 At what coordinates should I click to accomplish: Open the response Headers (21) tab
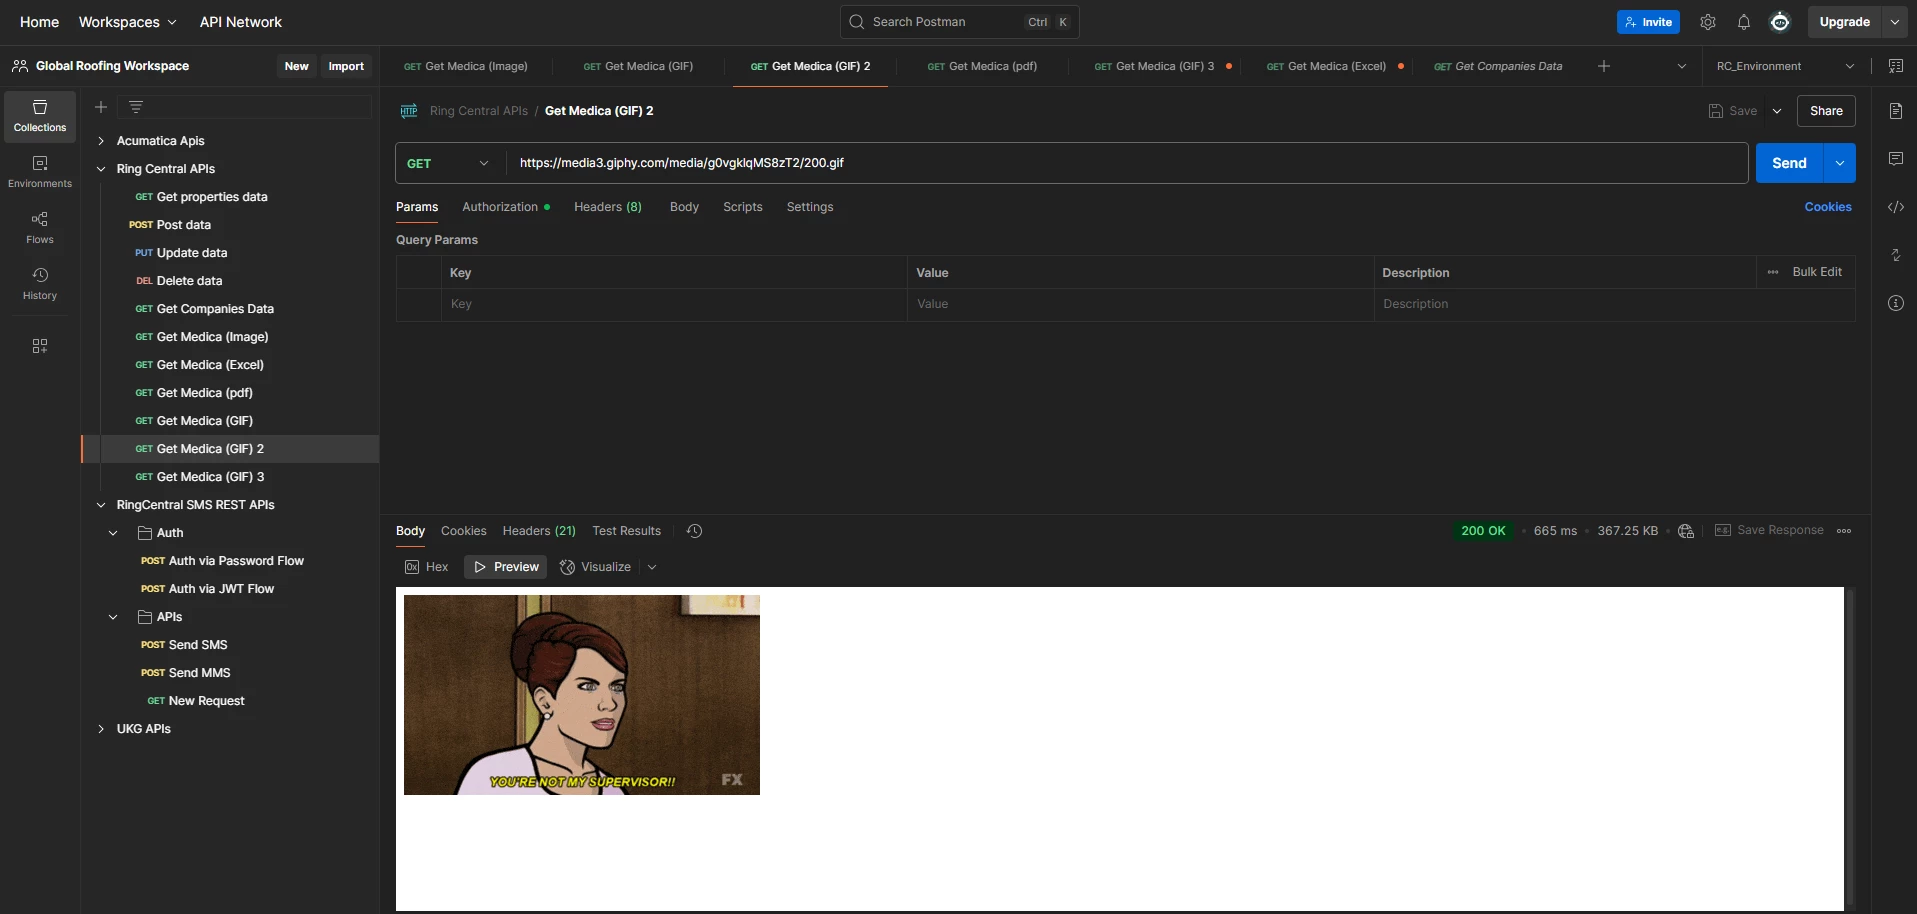point(539,531)
